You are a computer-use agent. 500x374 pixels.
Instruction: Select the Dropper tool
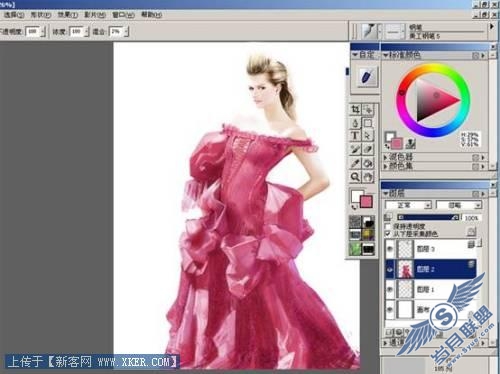356,163
